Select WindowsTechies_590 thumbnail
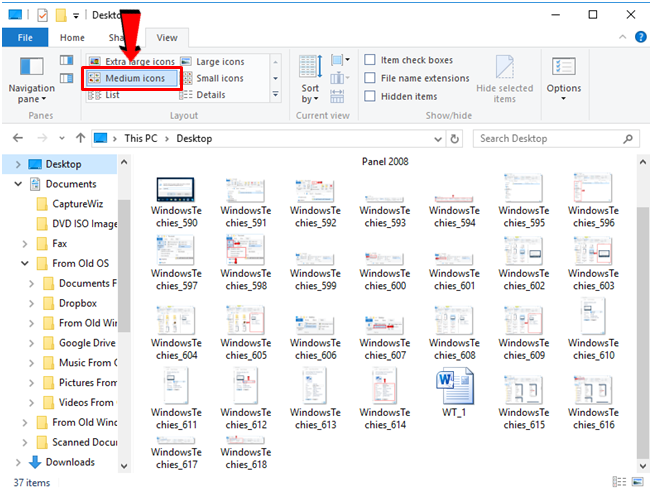Screen dimensions: 651x492 click(176, 203)
